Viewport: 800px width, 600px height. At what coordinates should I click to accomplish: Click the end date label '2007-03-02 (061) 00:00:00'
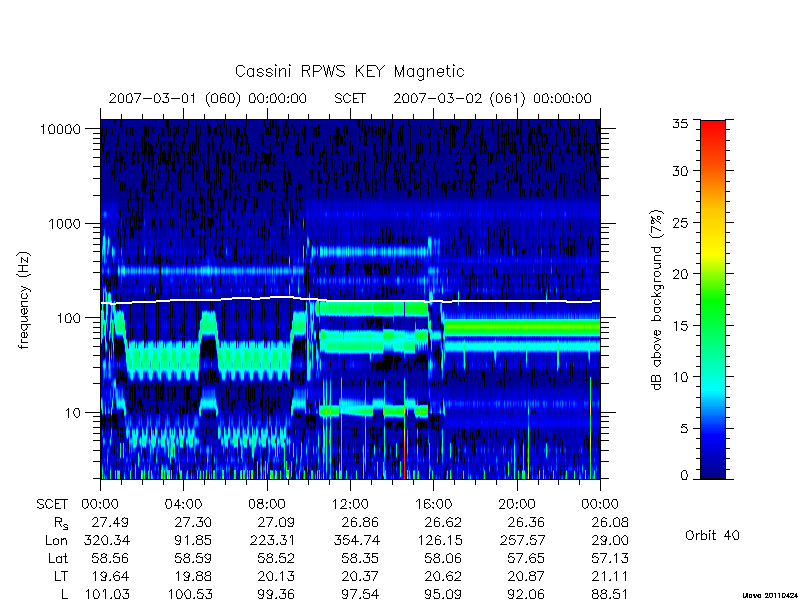(x=492, y=98)
